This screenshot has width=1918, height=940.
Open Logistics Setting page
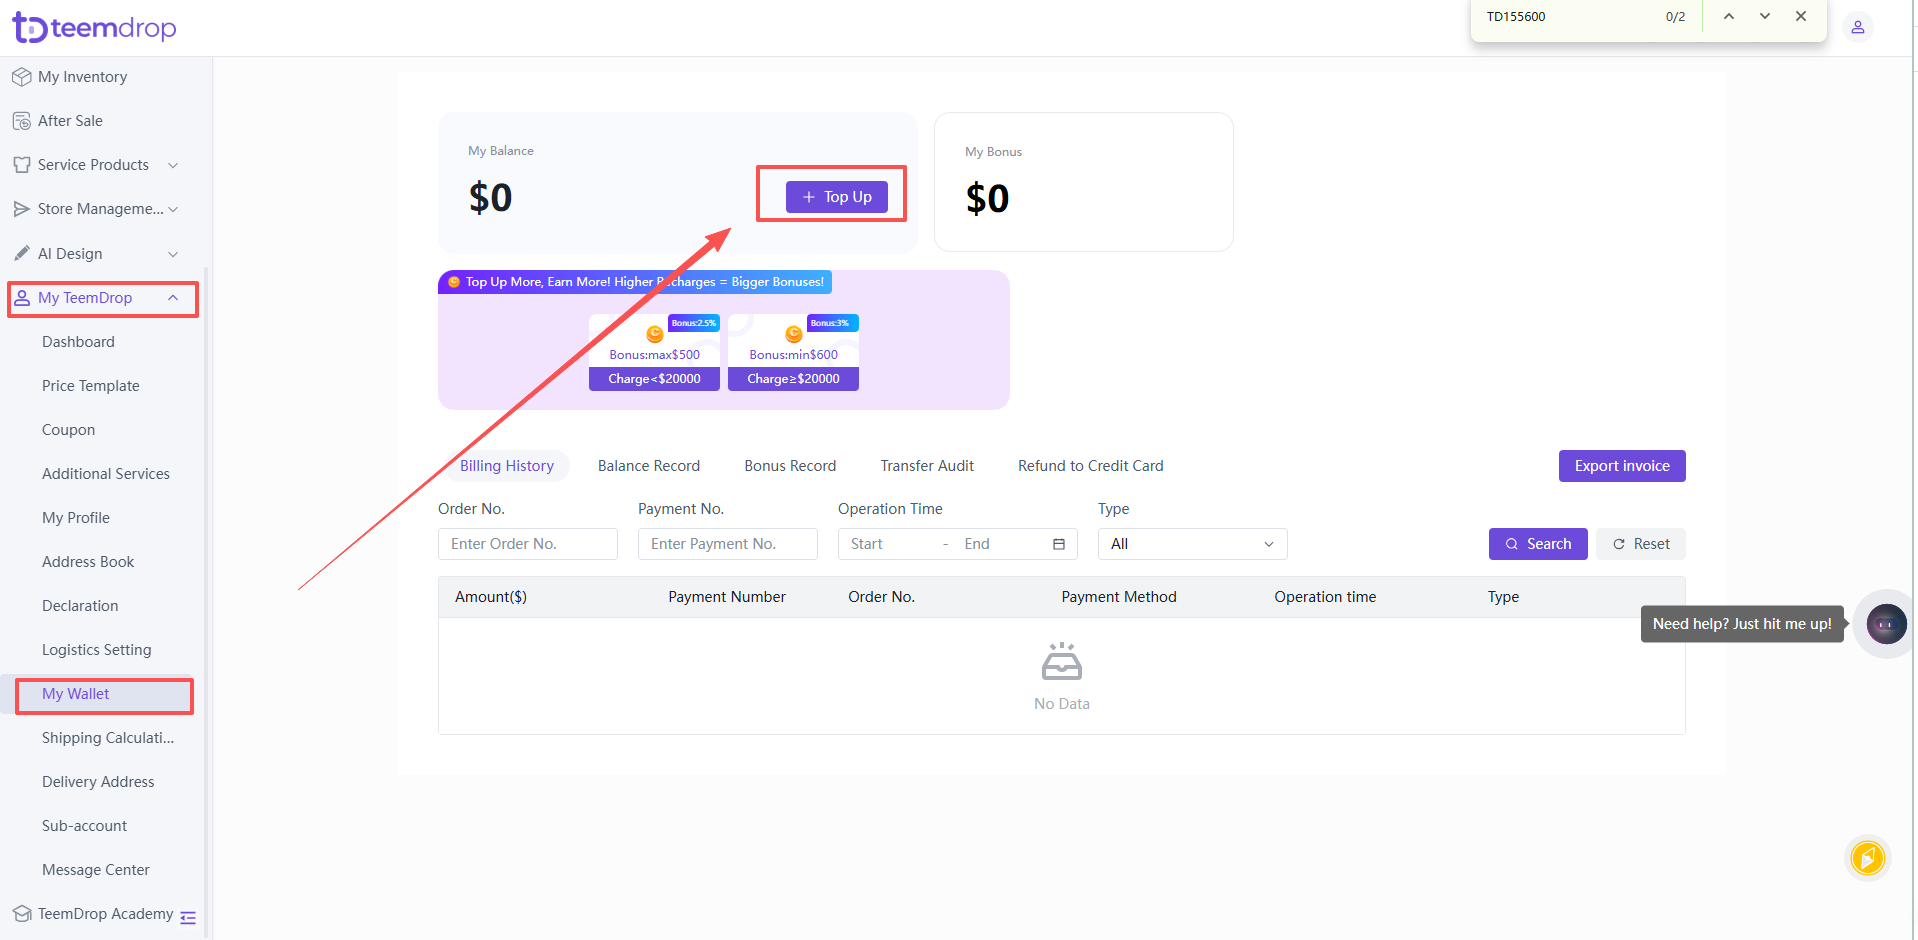pyautogui.click(x=96, y=650)
